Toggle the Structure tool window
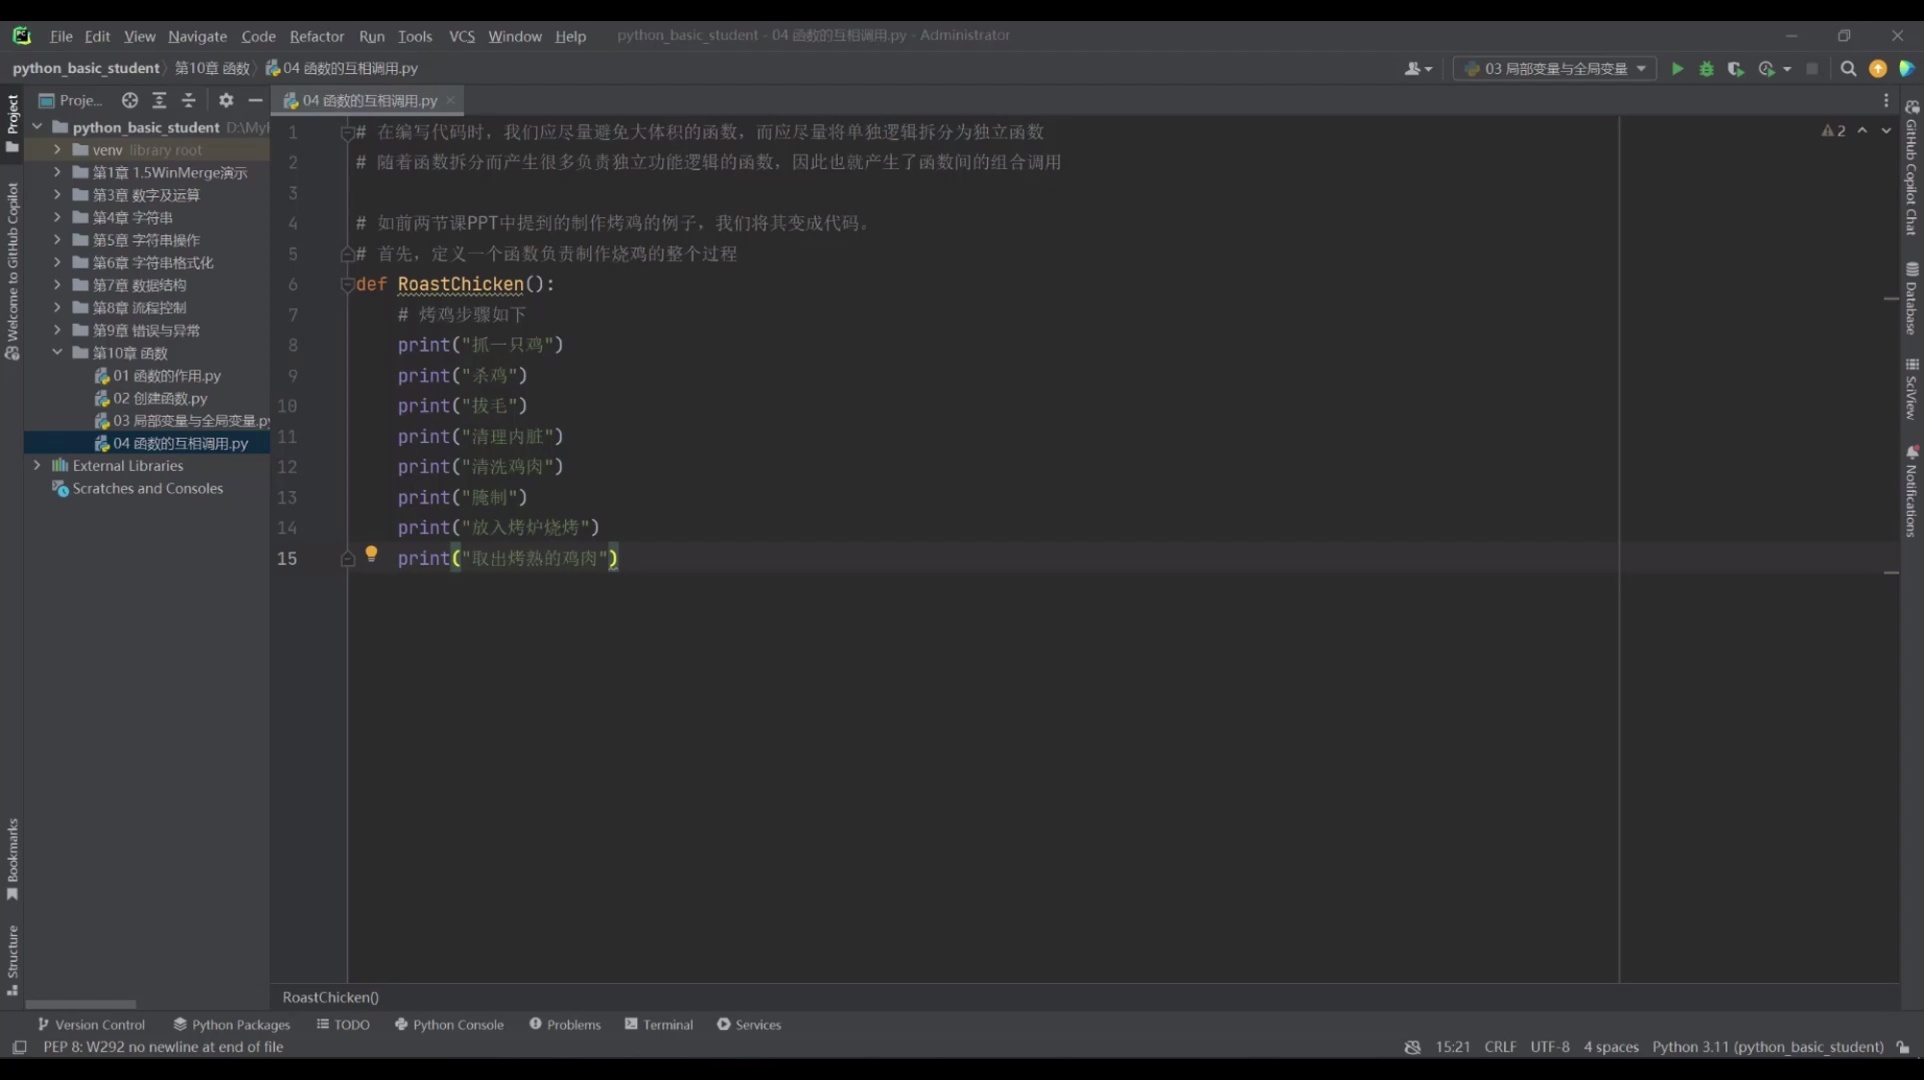Screen dimensions: 1924x1080 (x=11, y=955)
